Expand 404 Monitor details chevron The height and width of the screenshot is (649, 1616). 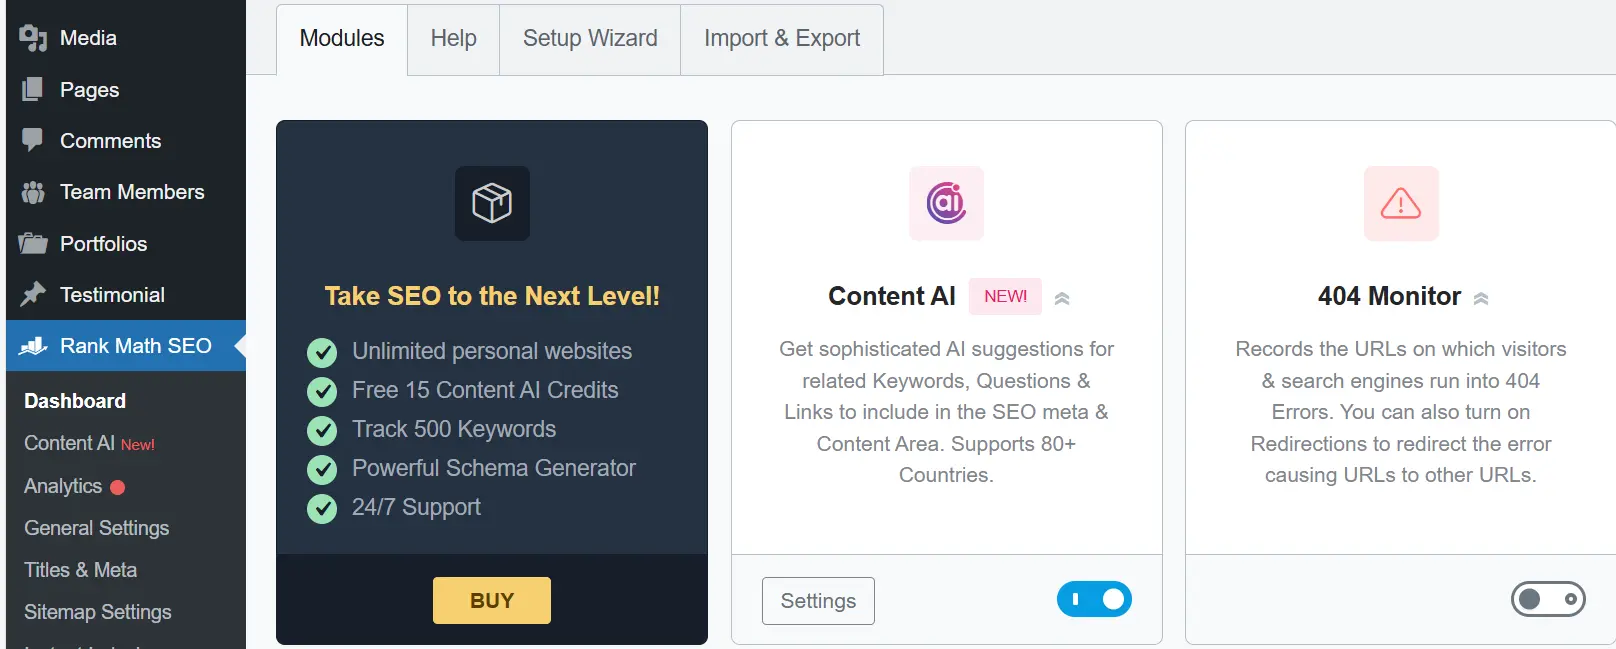click(x=1481, y=298)
